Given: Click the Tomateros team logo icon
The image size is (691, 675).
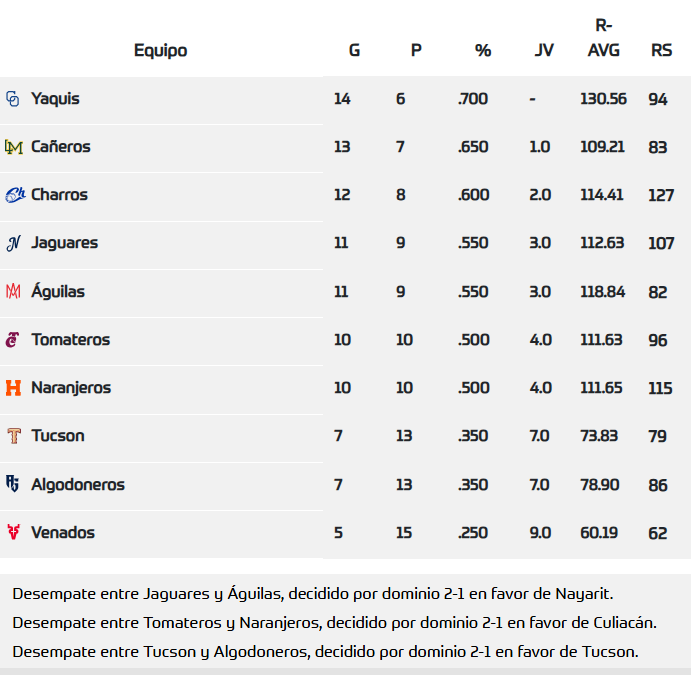Looking at the screenshot, I should pyautogui.click(x=13, y=340).
